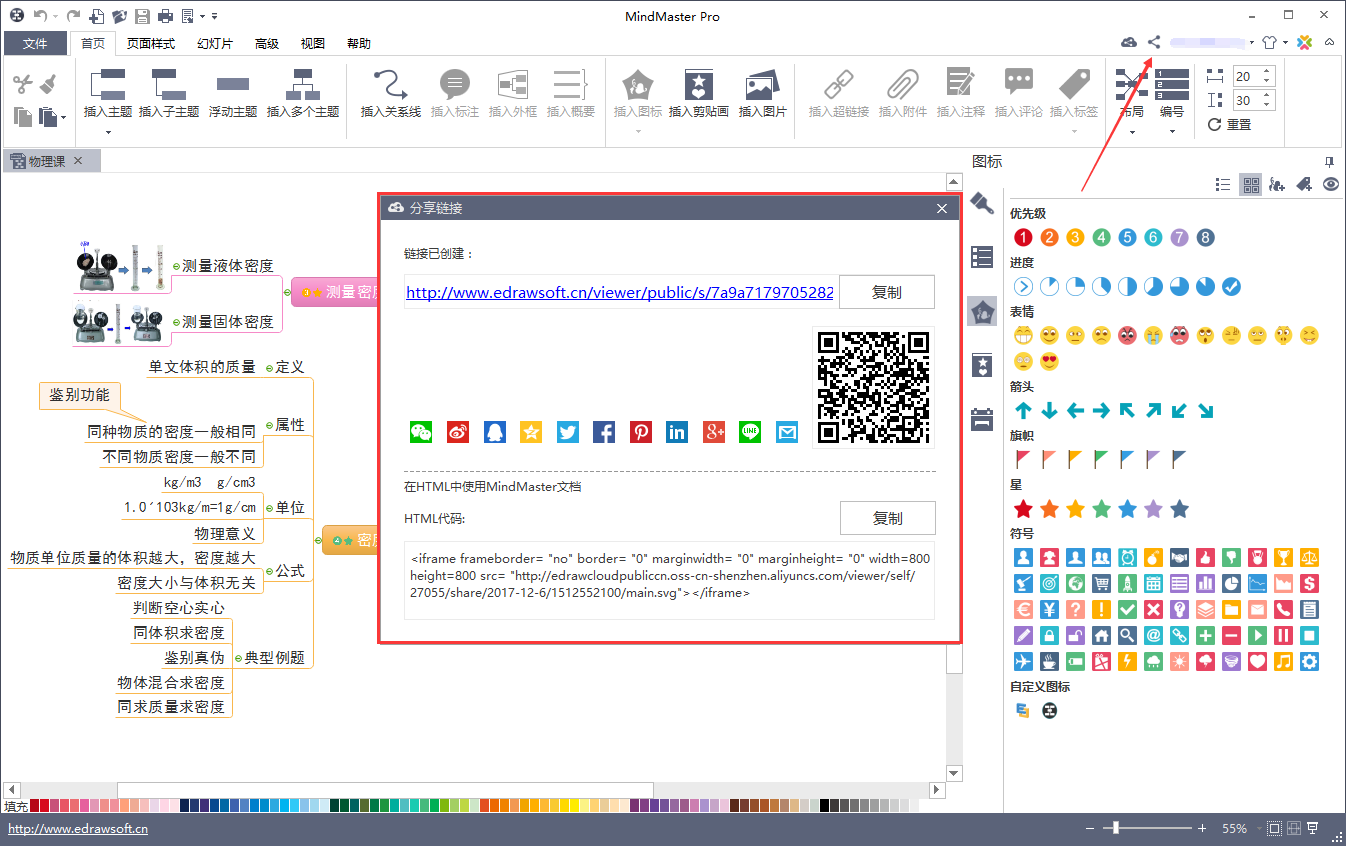This screenshot has height=846, width=1346.
Task: Collapse the 典型例题 branch node
Action: click(x=239, y=658)
